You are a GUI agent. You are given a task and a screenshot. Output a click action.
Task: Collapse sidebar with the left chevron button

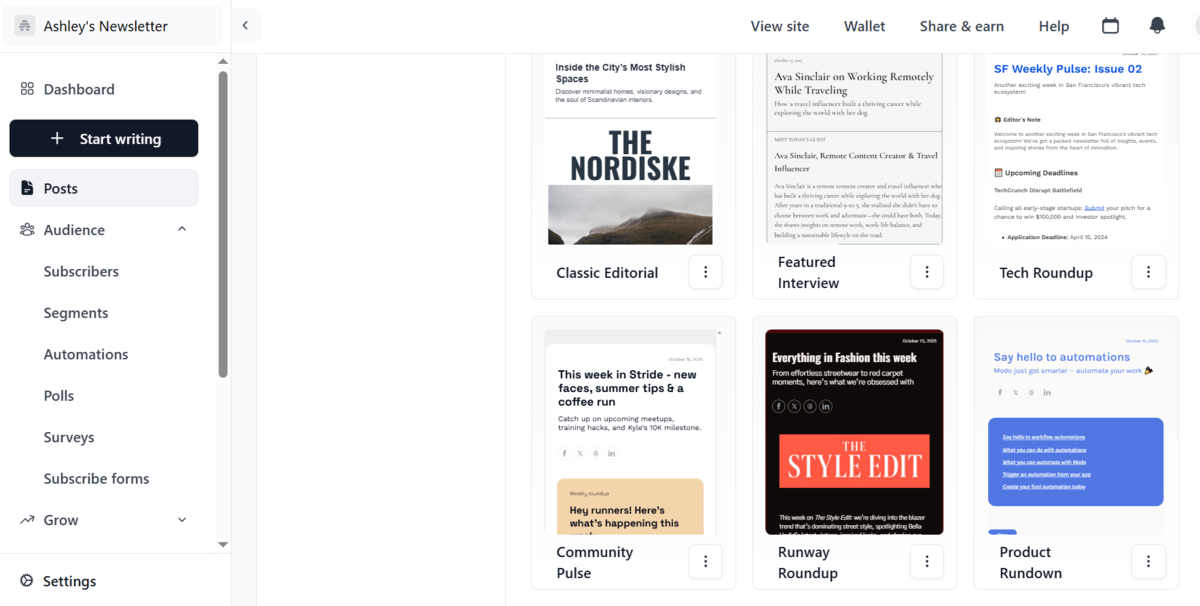tap(245, 26)
